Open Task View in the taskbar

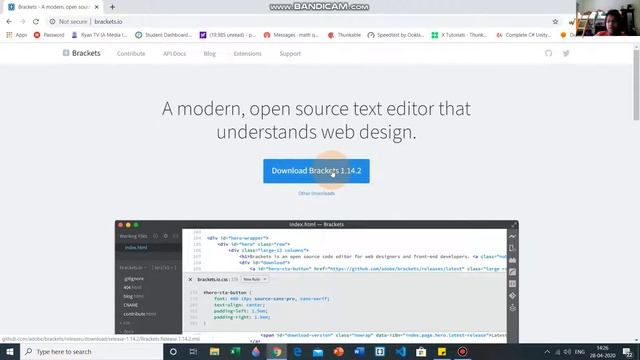click(193, 351)
